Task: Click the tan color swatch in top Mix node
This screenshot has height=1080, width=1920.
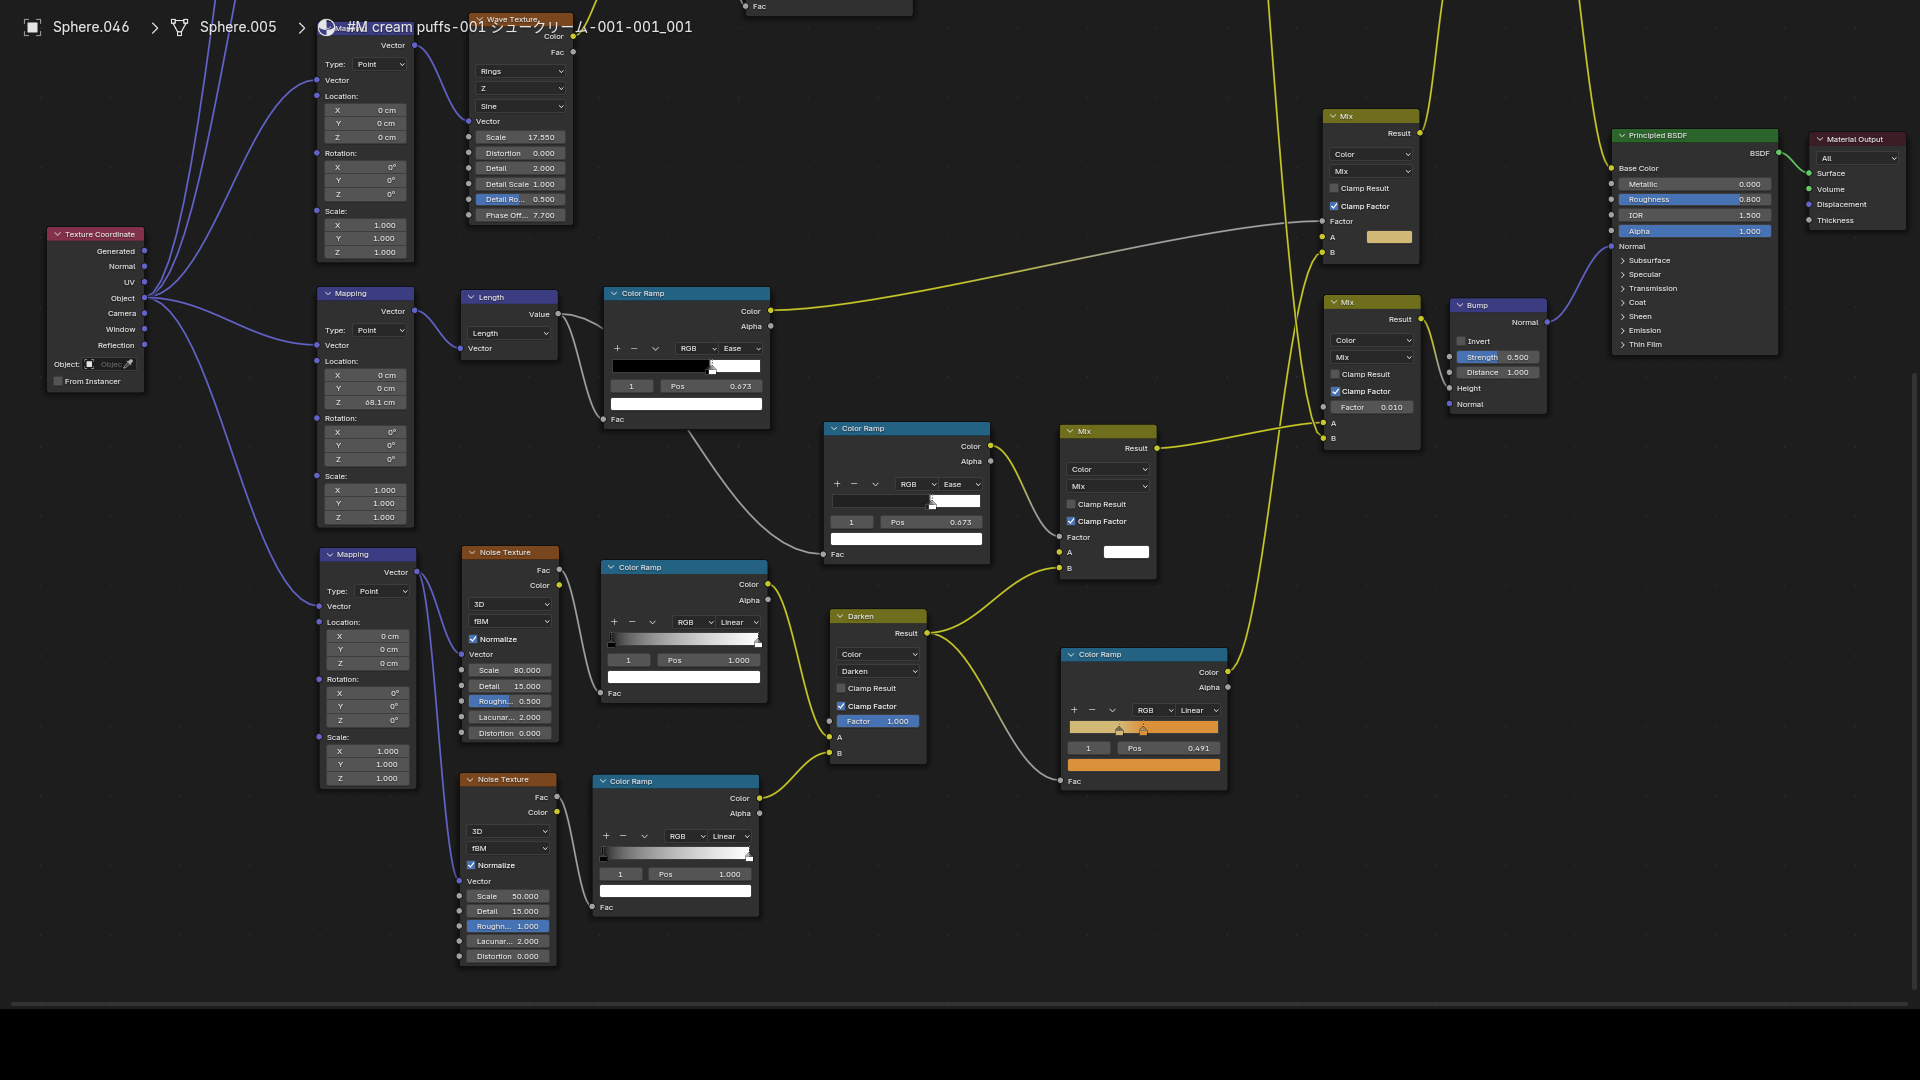Action: point(1389,237)
